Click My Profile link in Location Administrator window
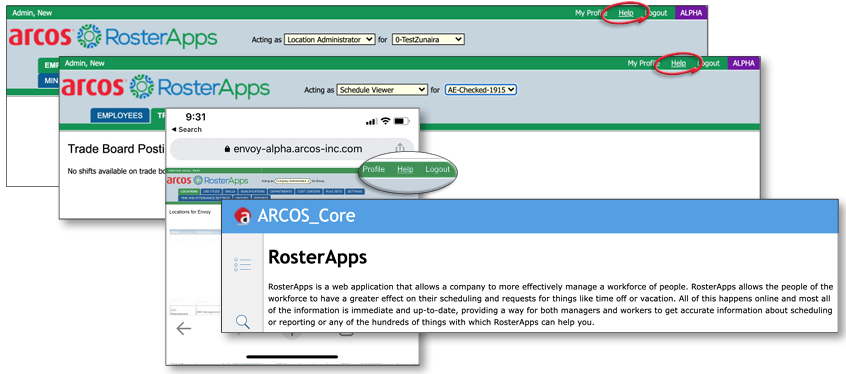The image size is (846, 374). pos(591,13)
